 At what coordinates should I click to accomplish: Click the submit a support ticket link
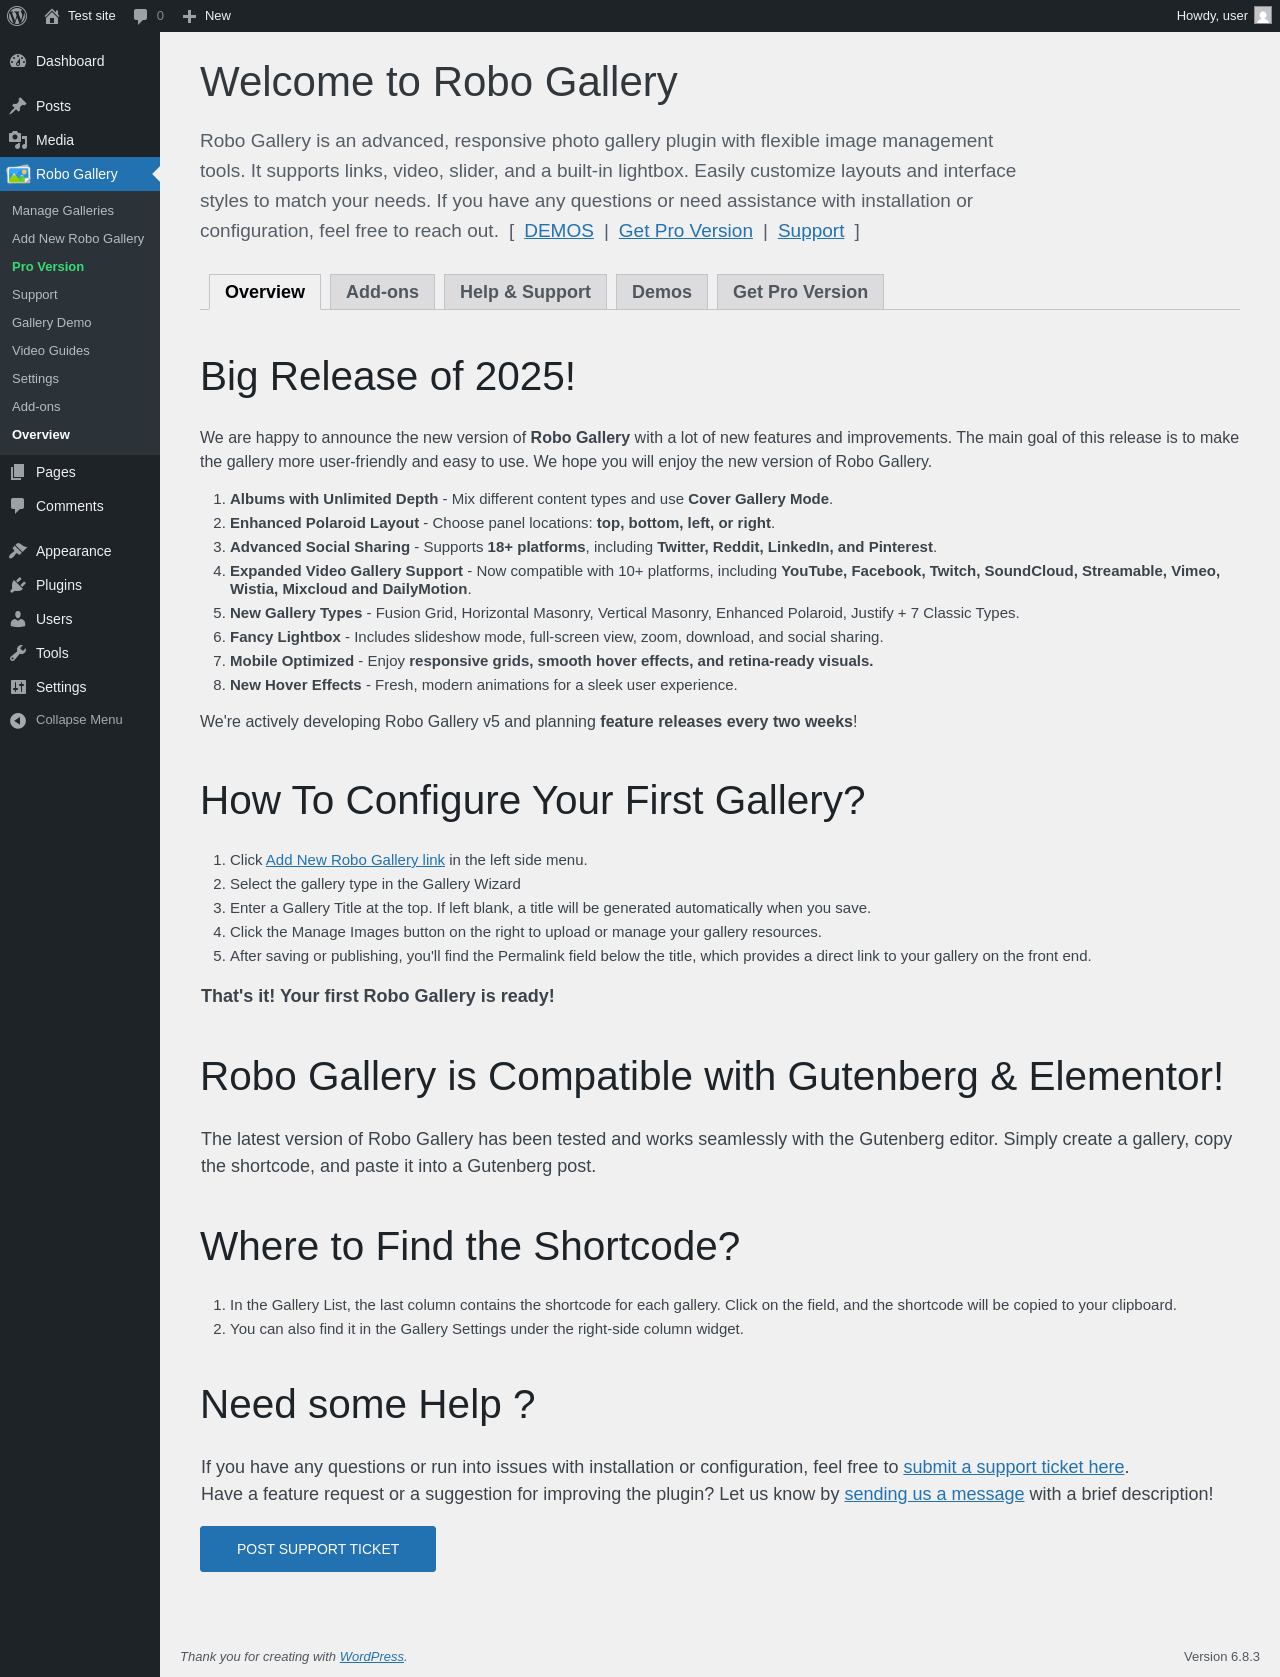point(1013,1467)
